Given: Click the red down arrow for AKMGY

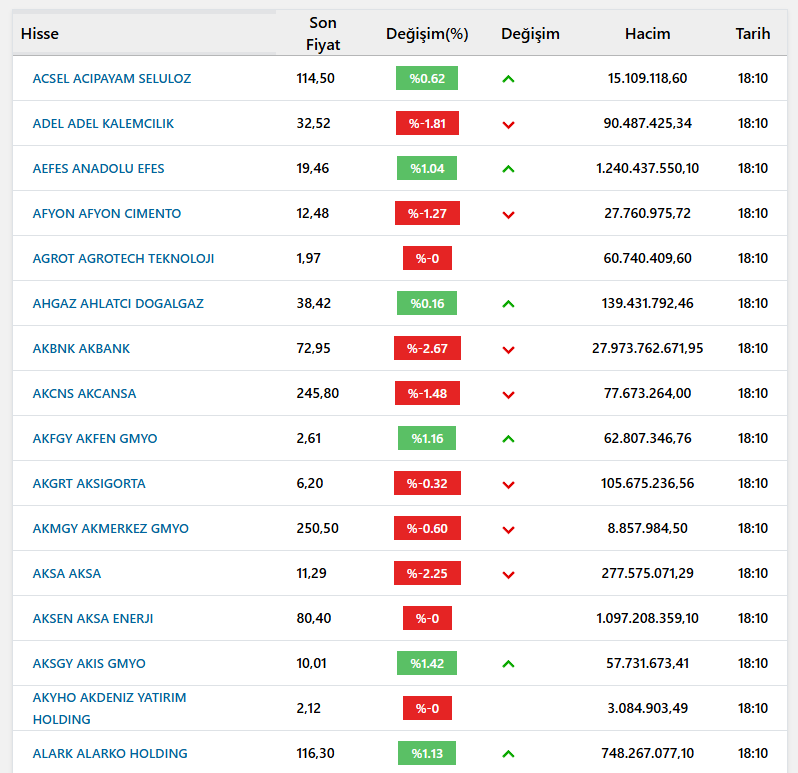Looking at the screenshot, I should point(508,530).
